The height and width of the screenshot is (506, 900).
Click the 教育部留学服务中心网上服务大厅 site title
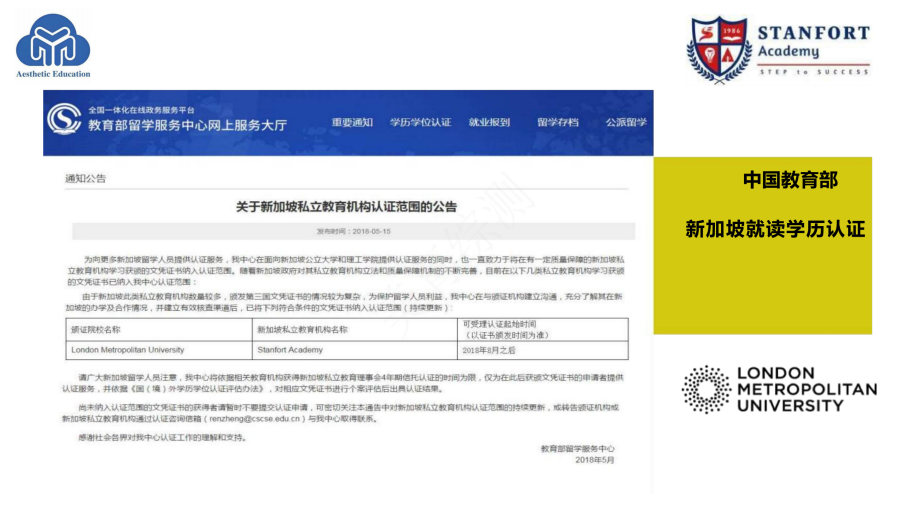click(187, 125)
